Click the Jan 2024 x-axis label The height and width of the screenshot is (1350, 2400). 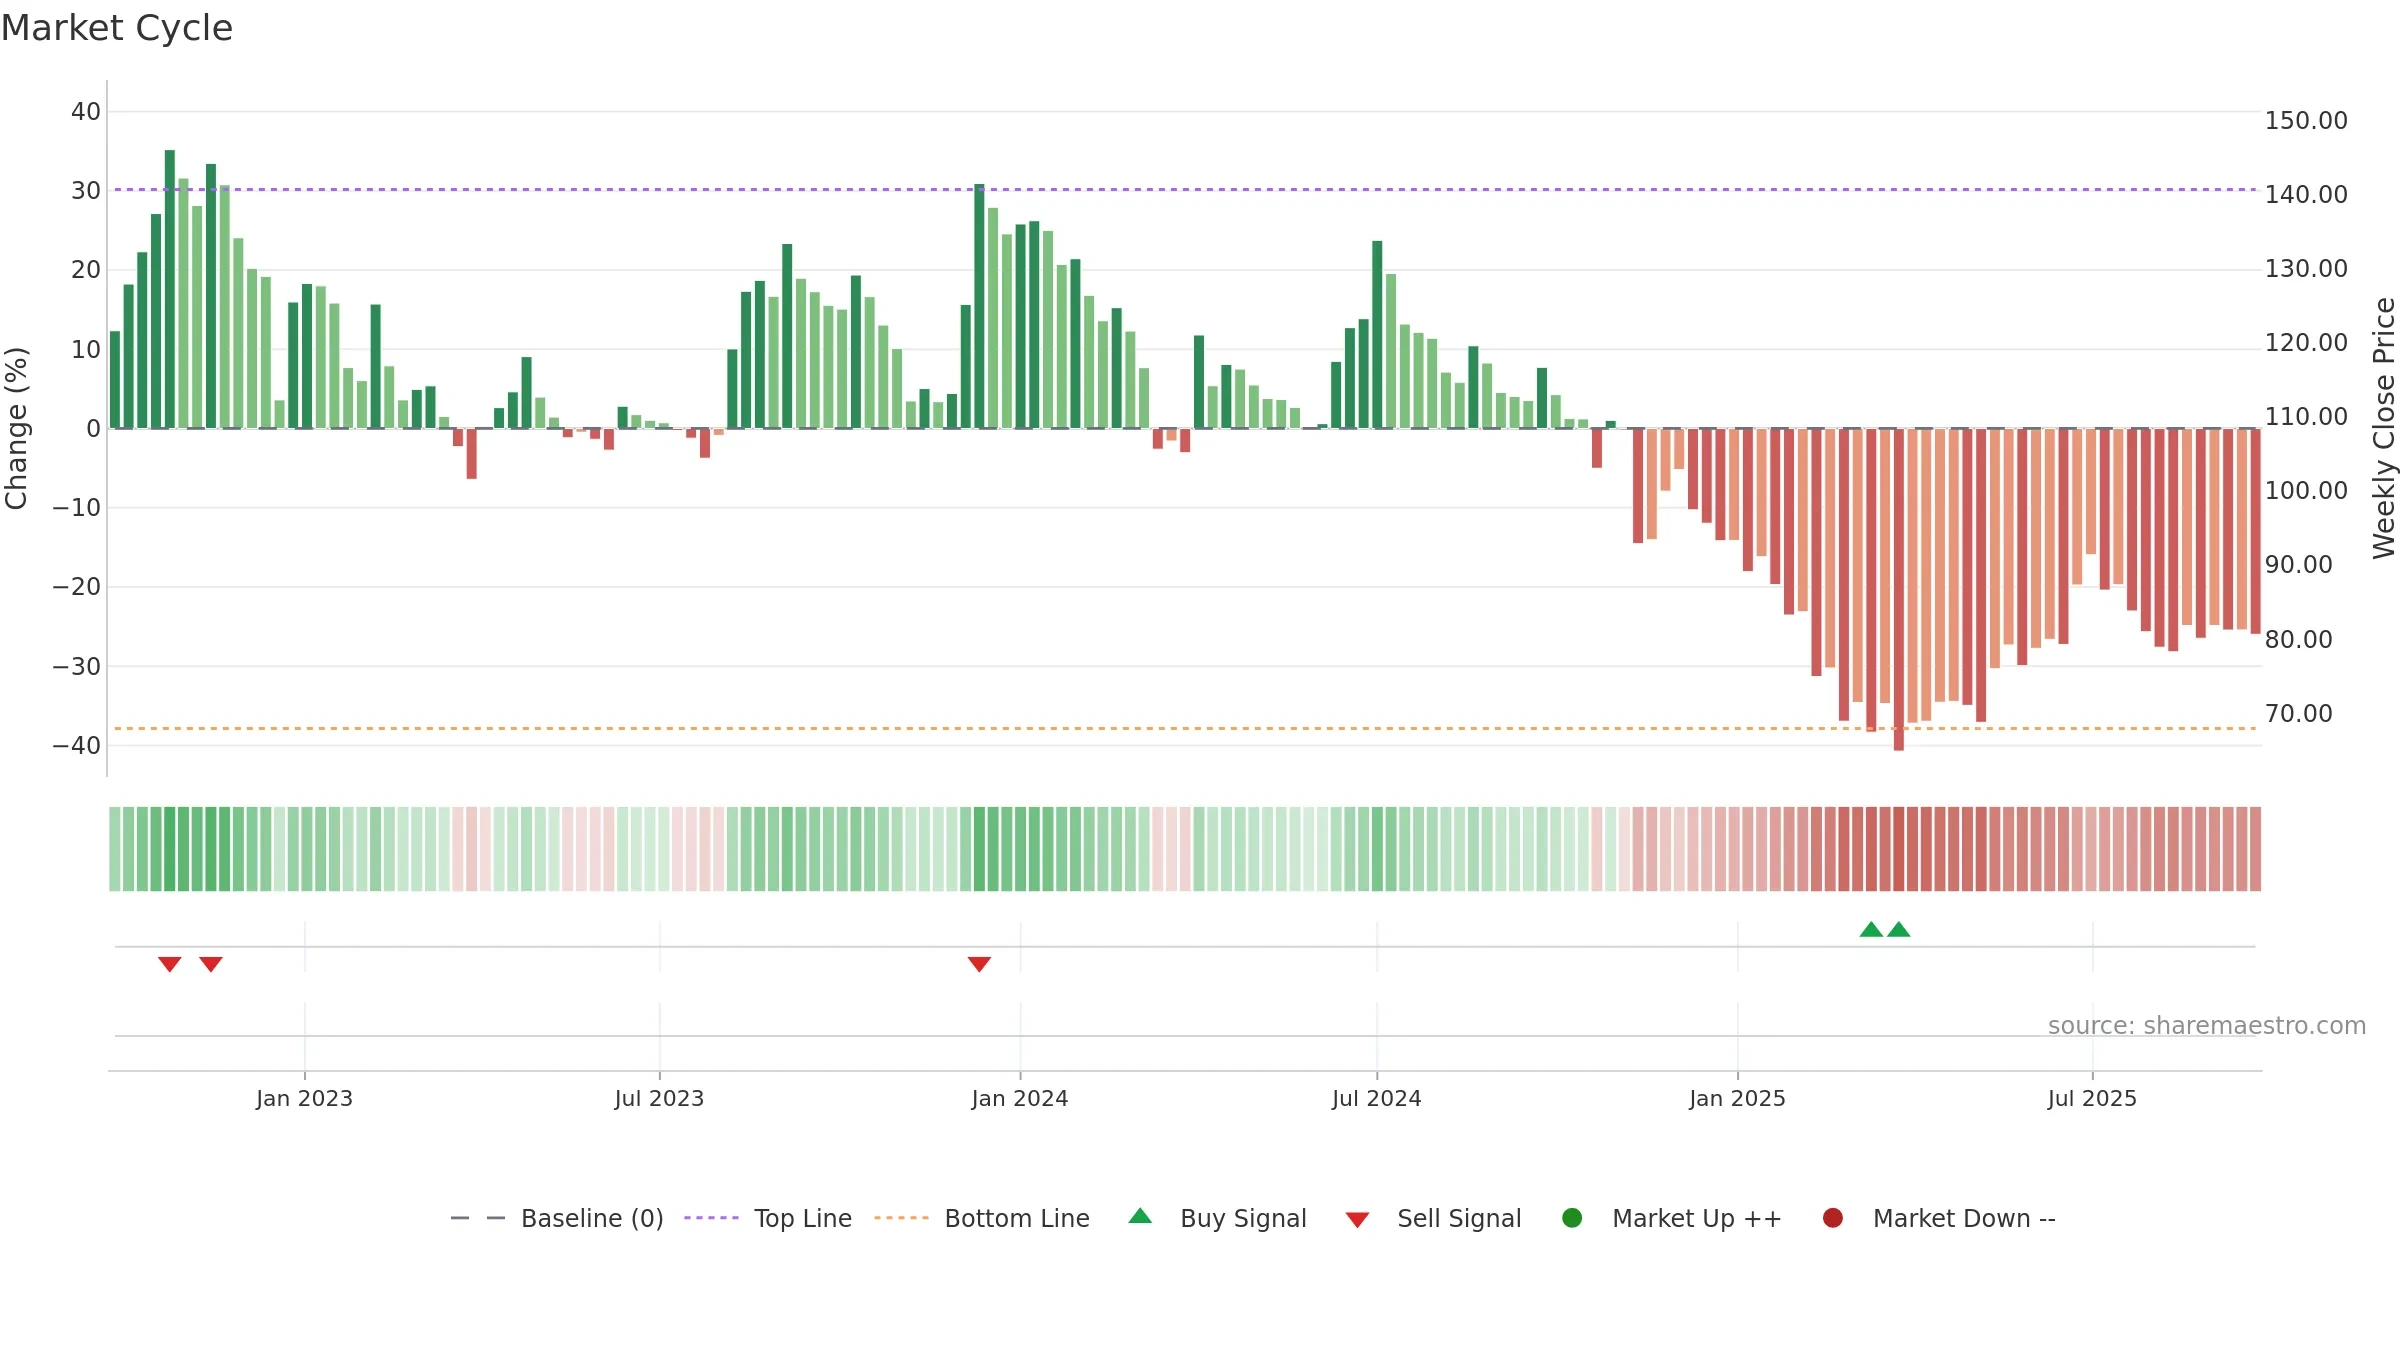(1020, 1098)
